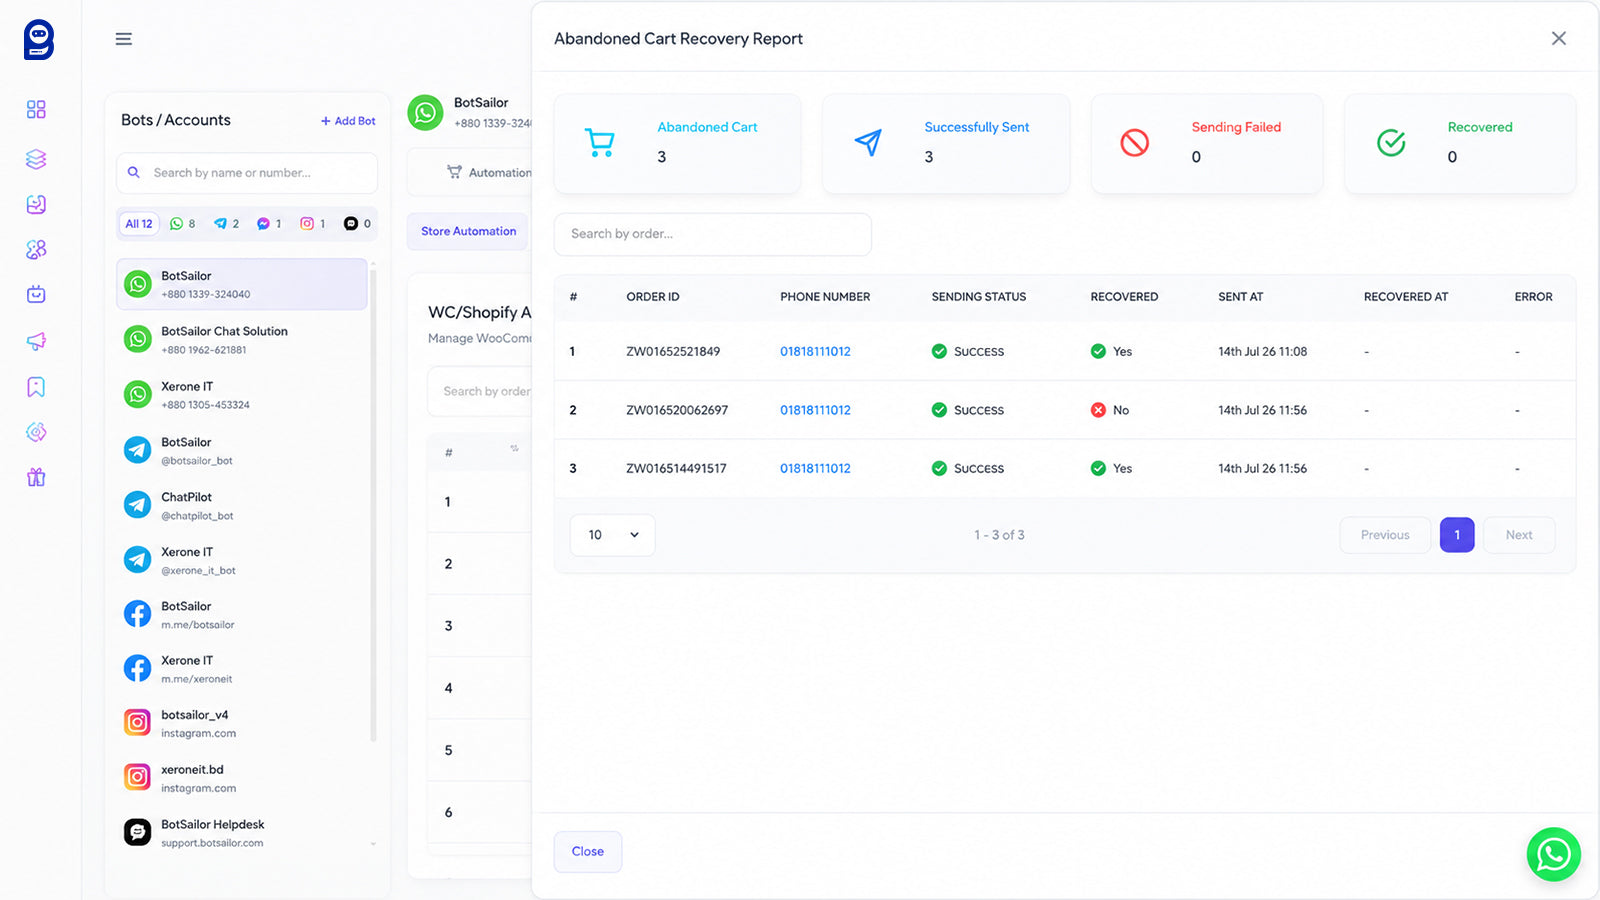
Task: Focus the Search by order field in report
Action: pyautogui.click(x=713, y=234)
